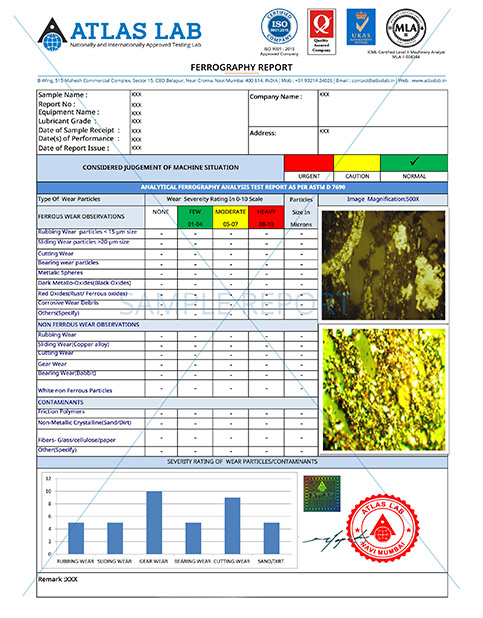Viewport: 483px width, 618px height.
Task: Click the Friction Polymers row label
Action: tap(61, 411)
